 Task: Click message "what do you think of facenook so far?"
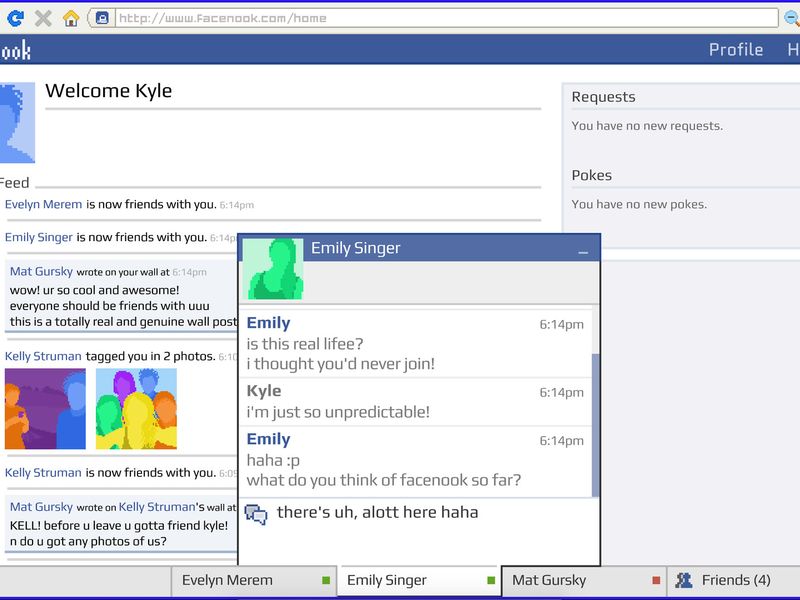tap(384, 480)
